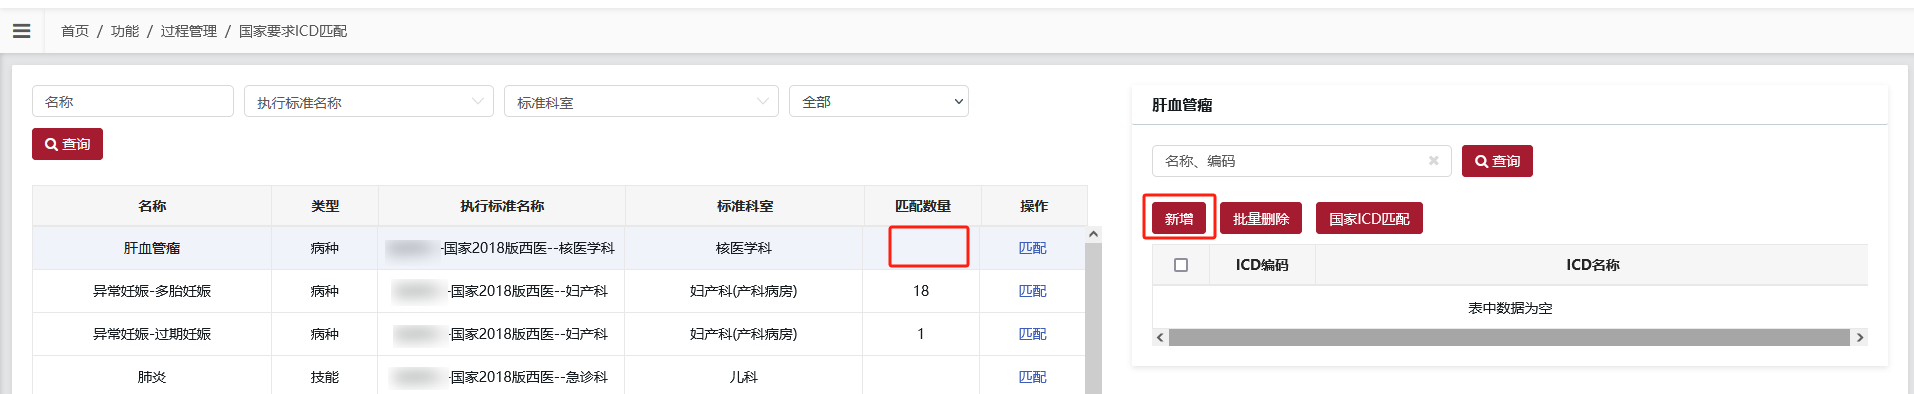
Task: Open the 执行标准名称 dropdown
Action: 369,102
